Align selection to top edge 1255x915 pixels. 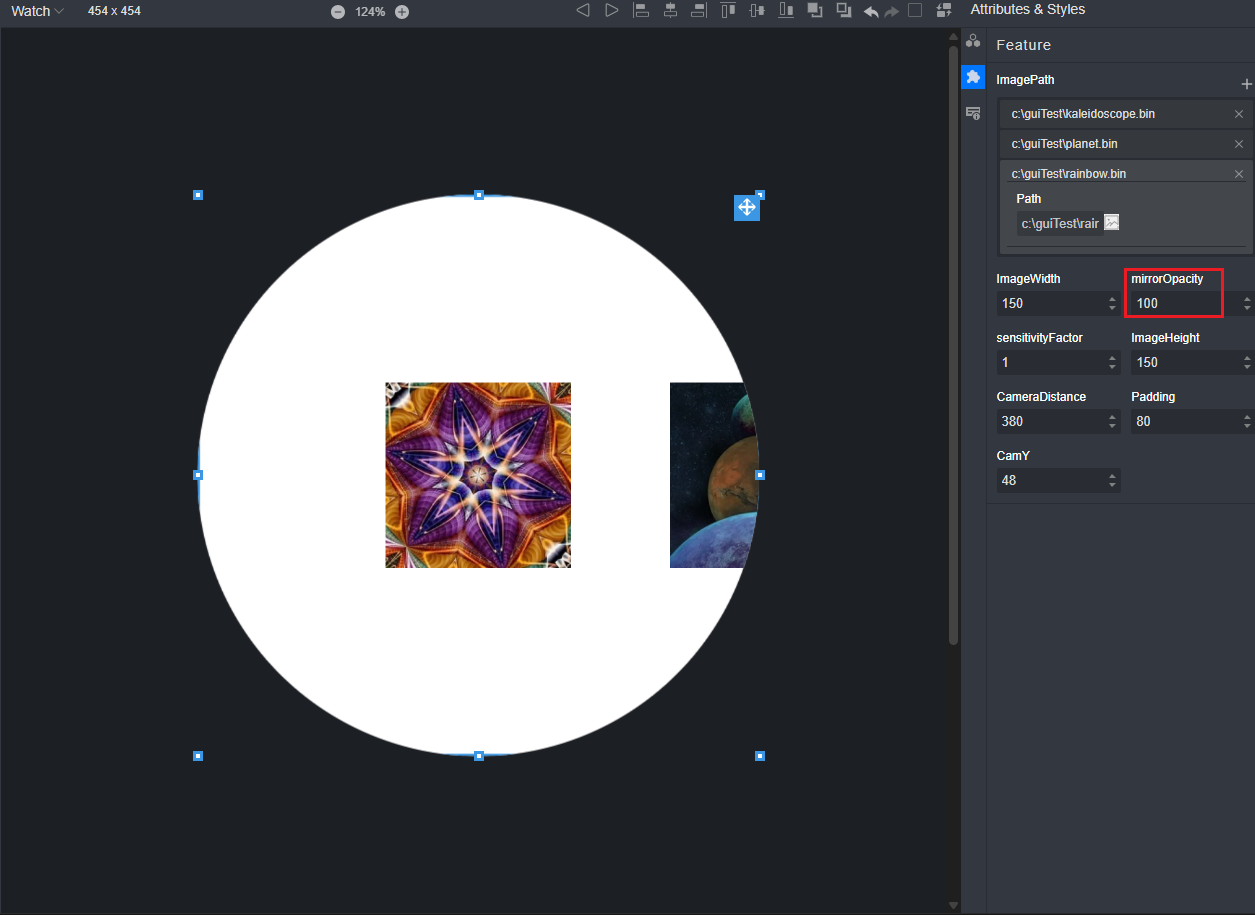point(728,11)
